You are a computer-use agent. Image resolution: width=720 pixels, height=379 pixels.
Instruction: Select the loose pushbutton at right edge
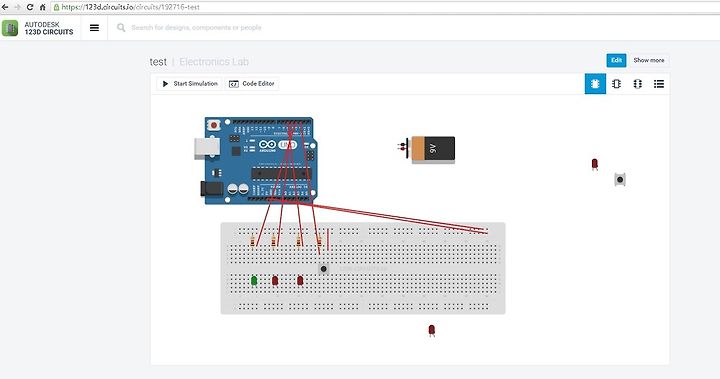click(x=620, y=180)
